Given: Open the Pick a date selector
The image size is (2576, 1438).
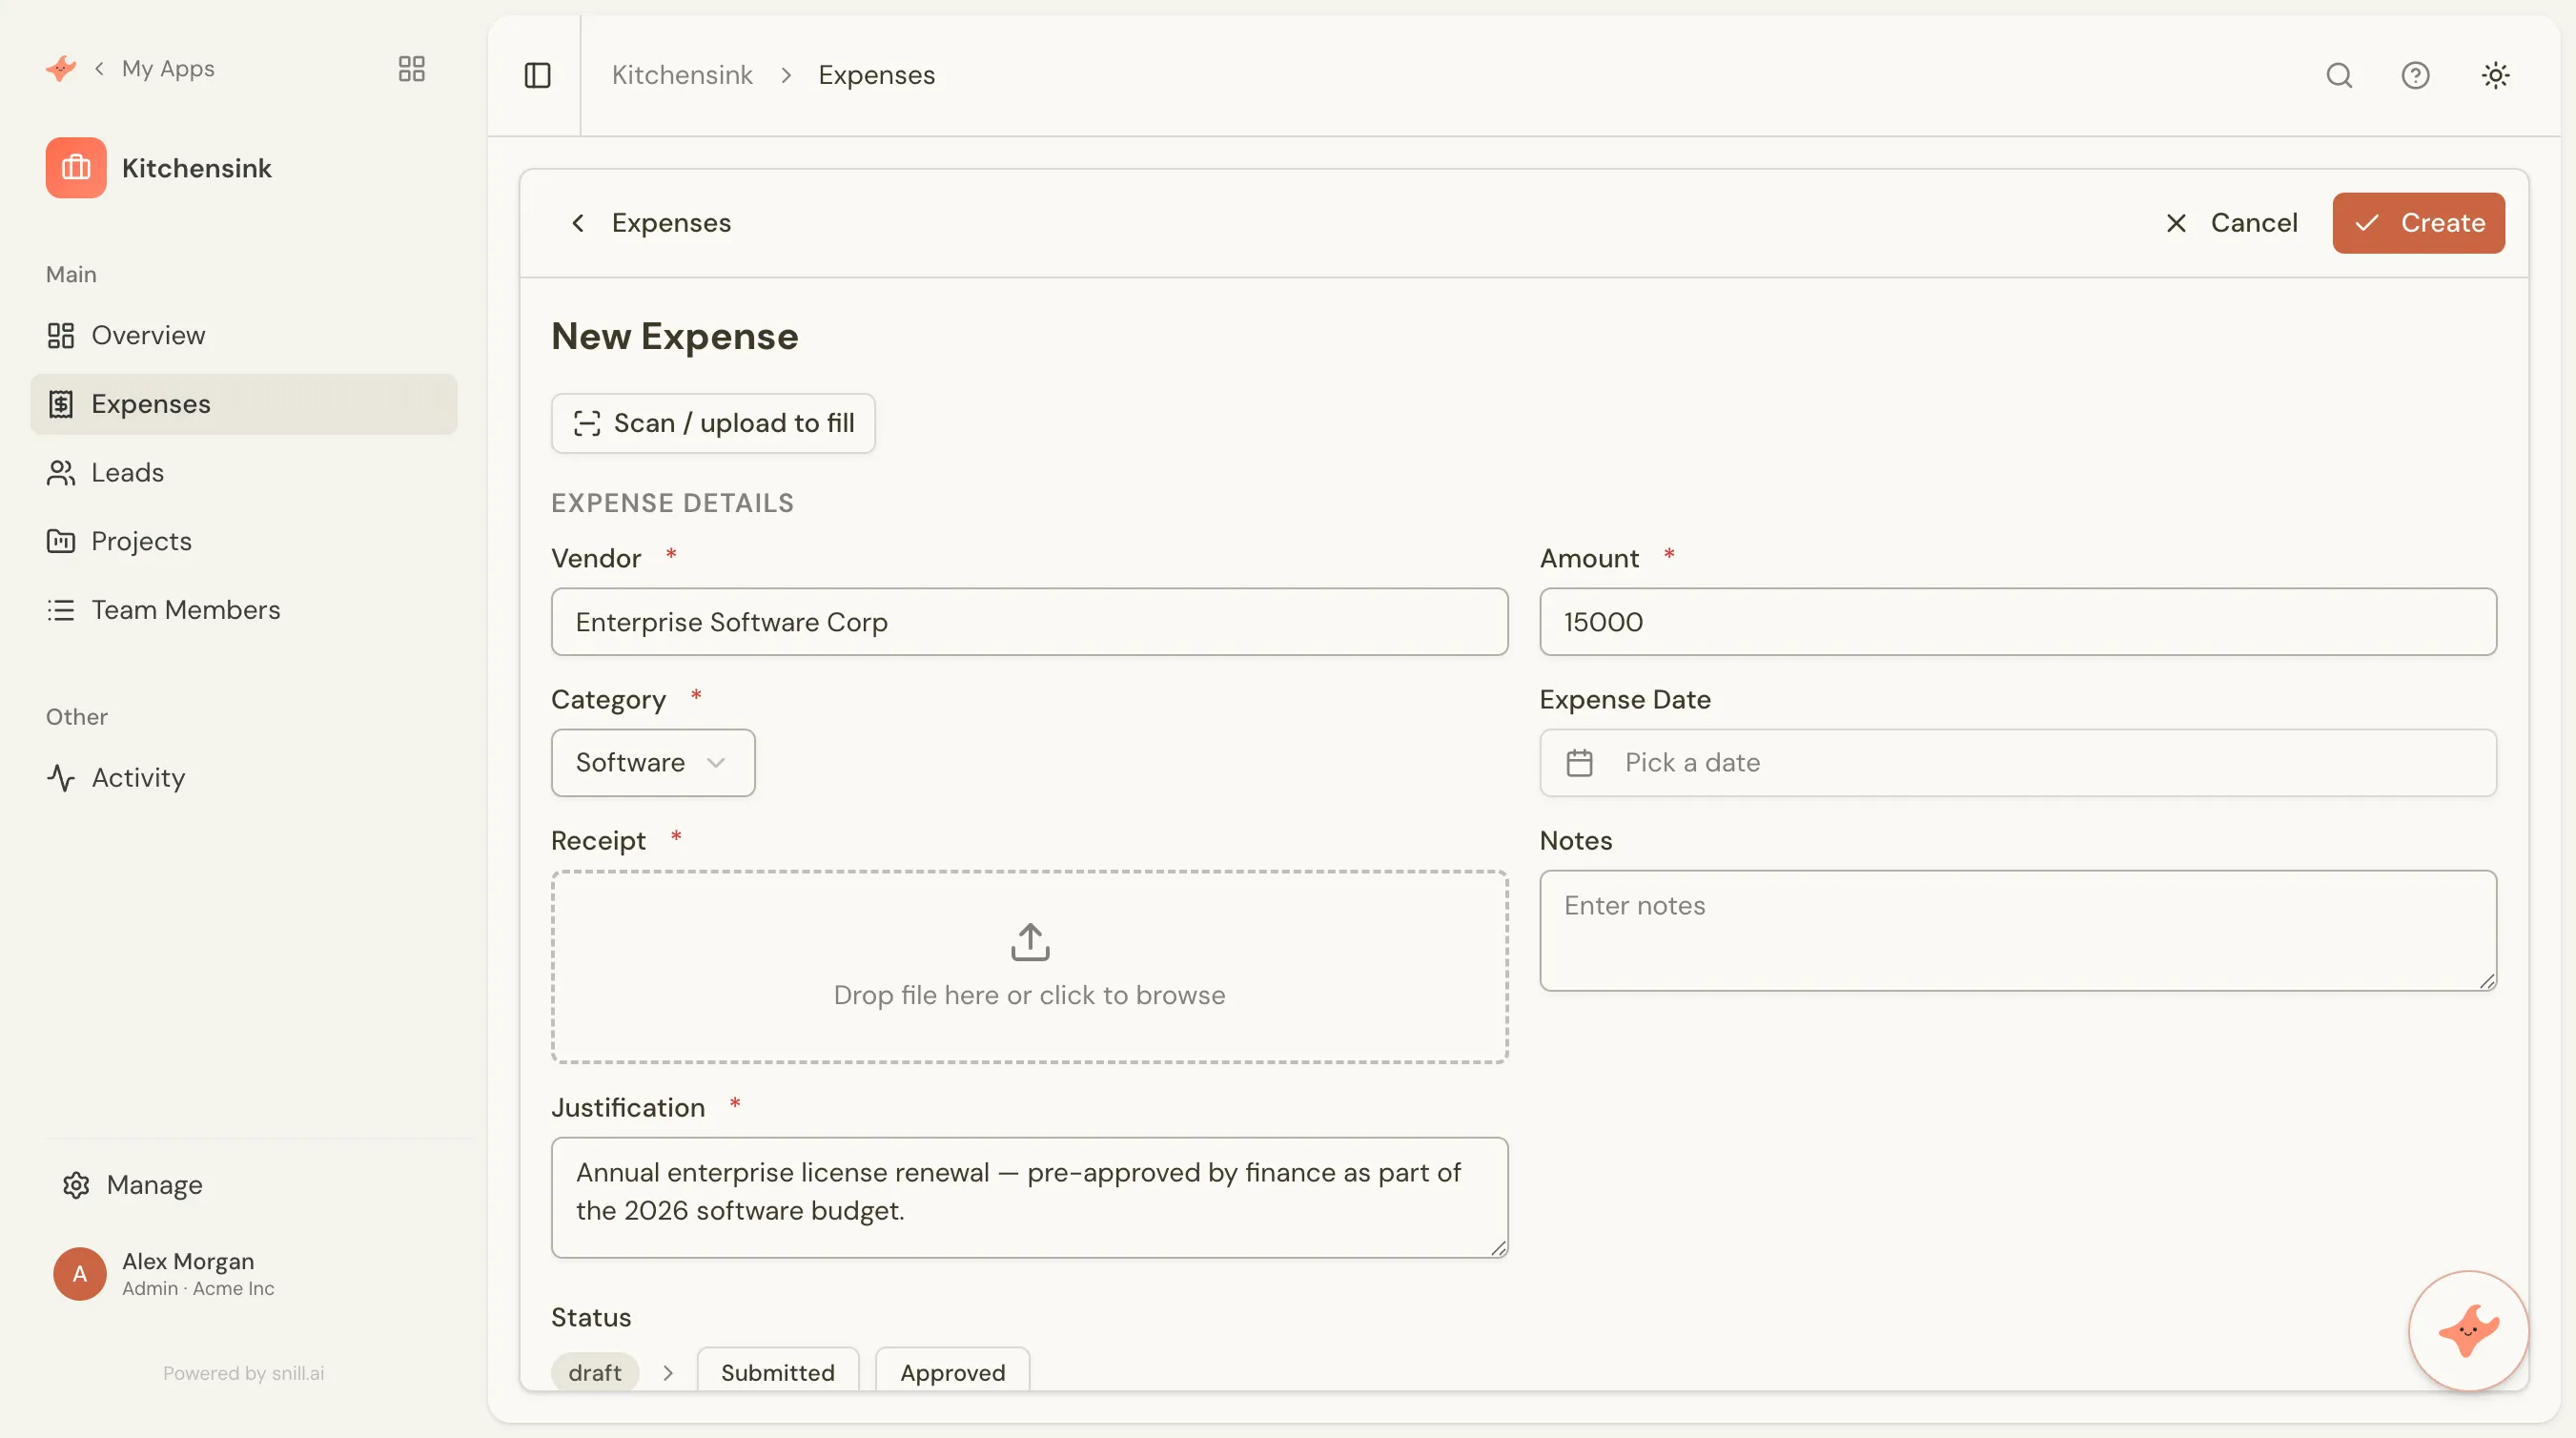Looking at the screenshot, I should pos(2017,763).
